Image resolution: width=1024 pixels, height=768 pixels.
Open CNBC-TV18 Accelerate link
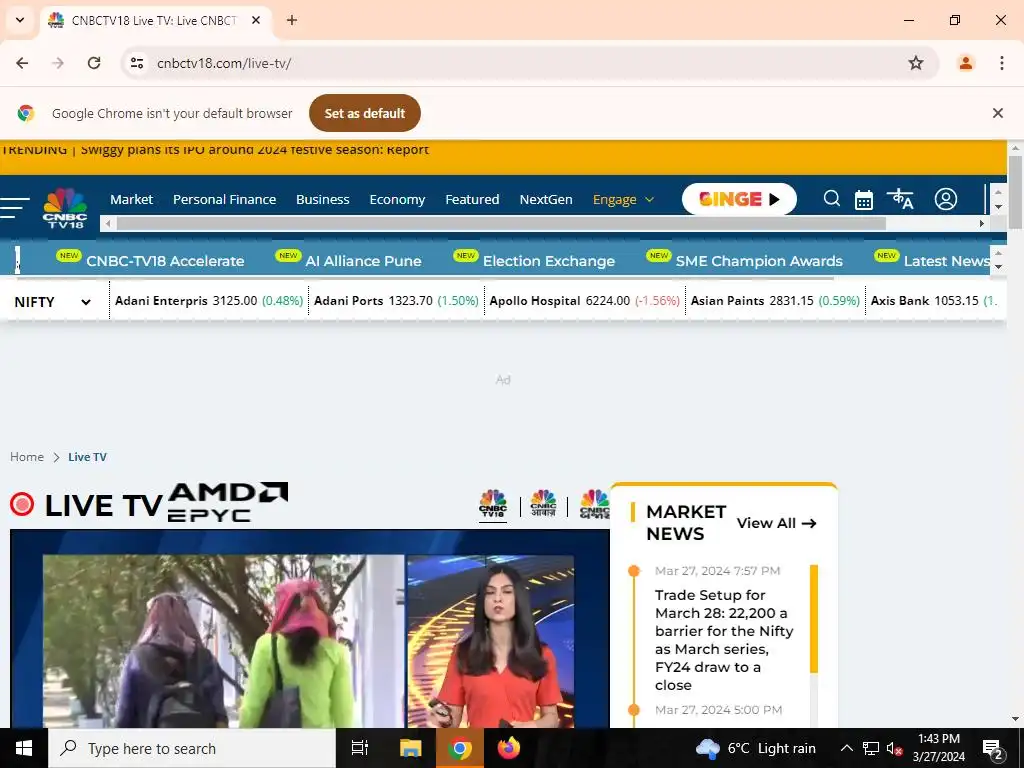[165, 261]
